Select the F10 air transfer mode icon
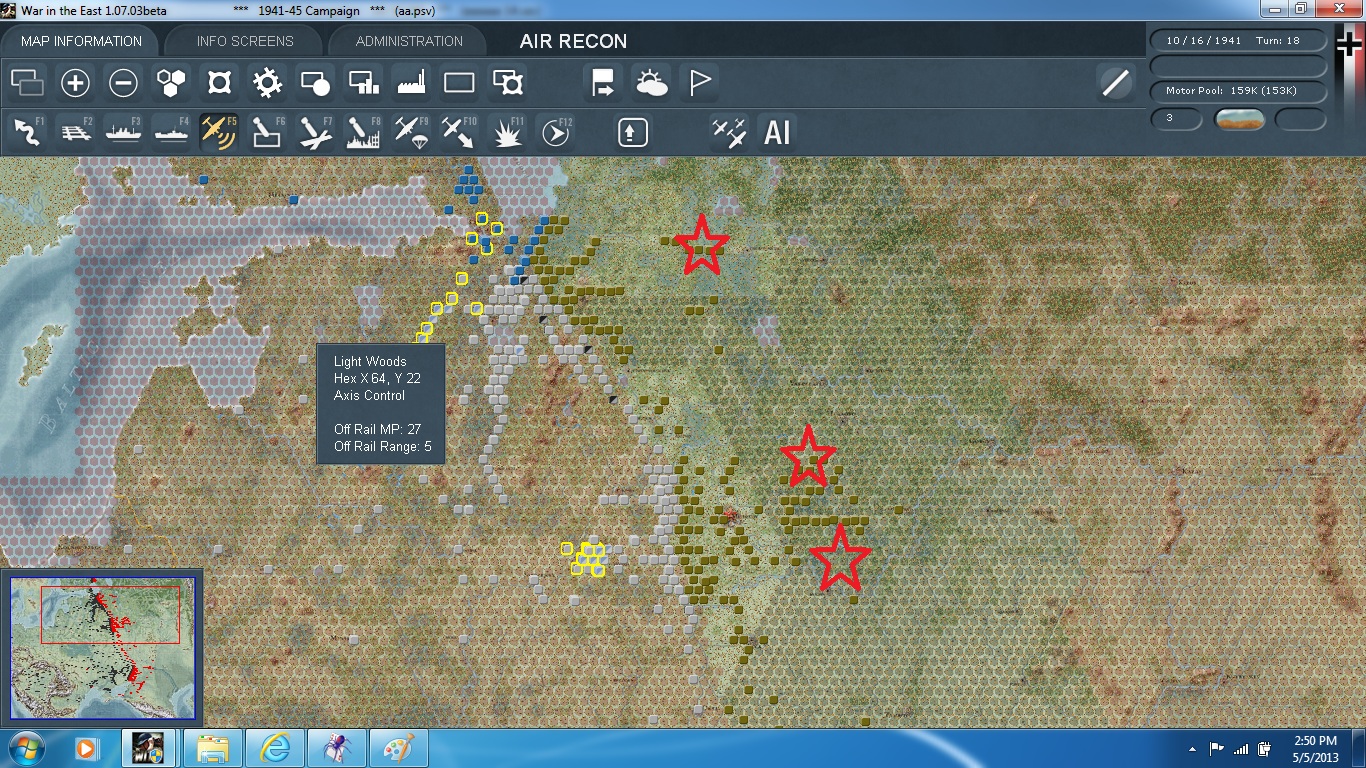 [x=459, y=132]
